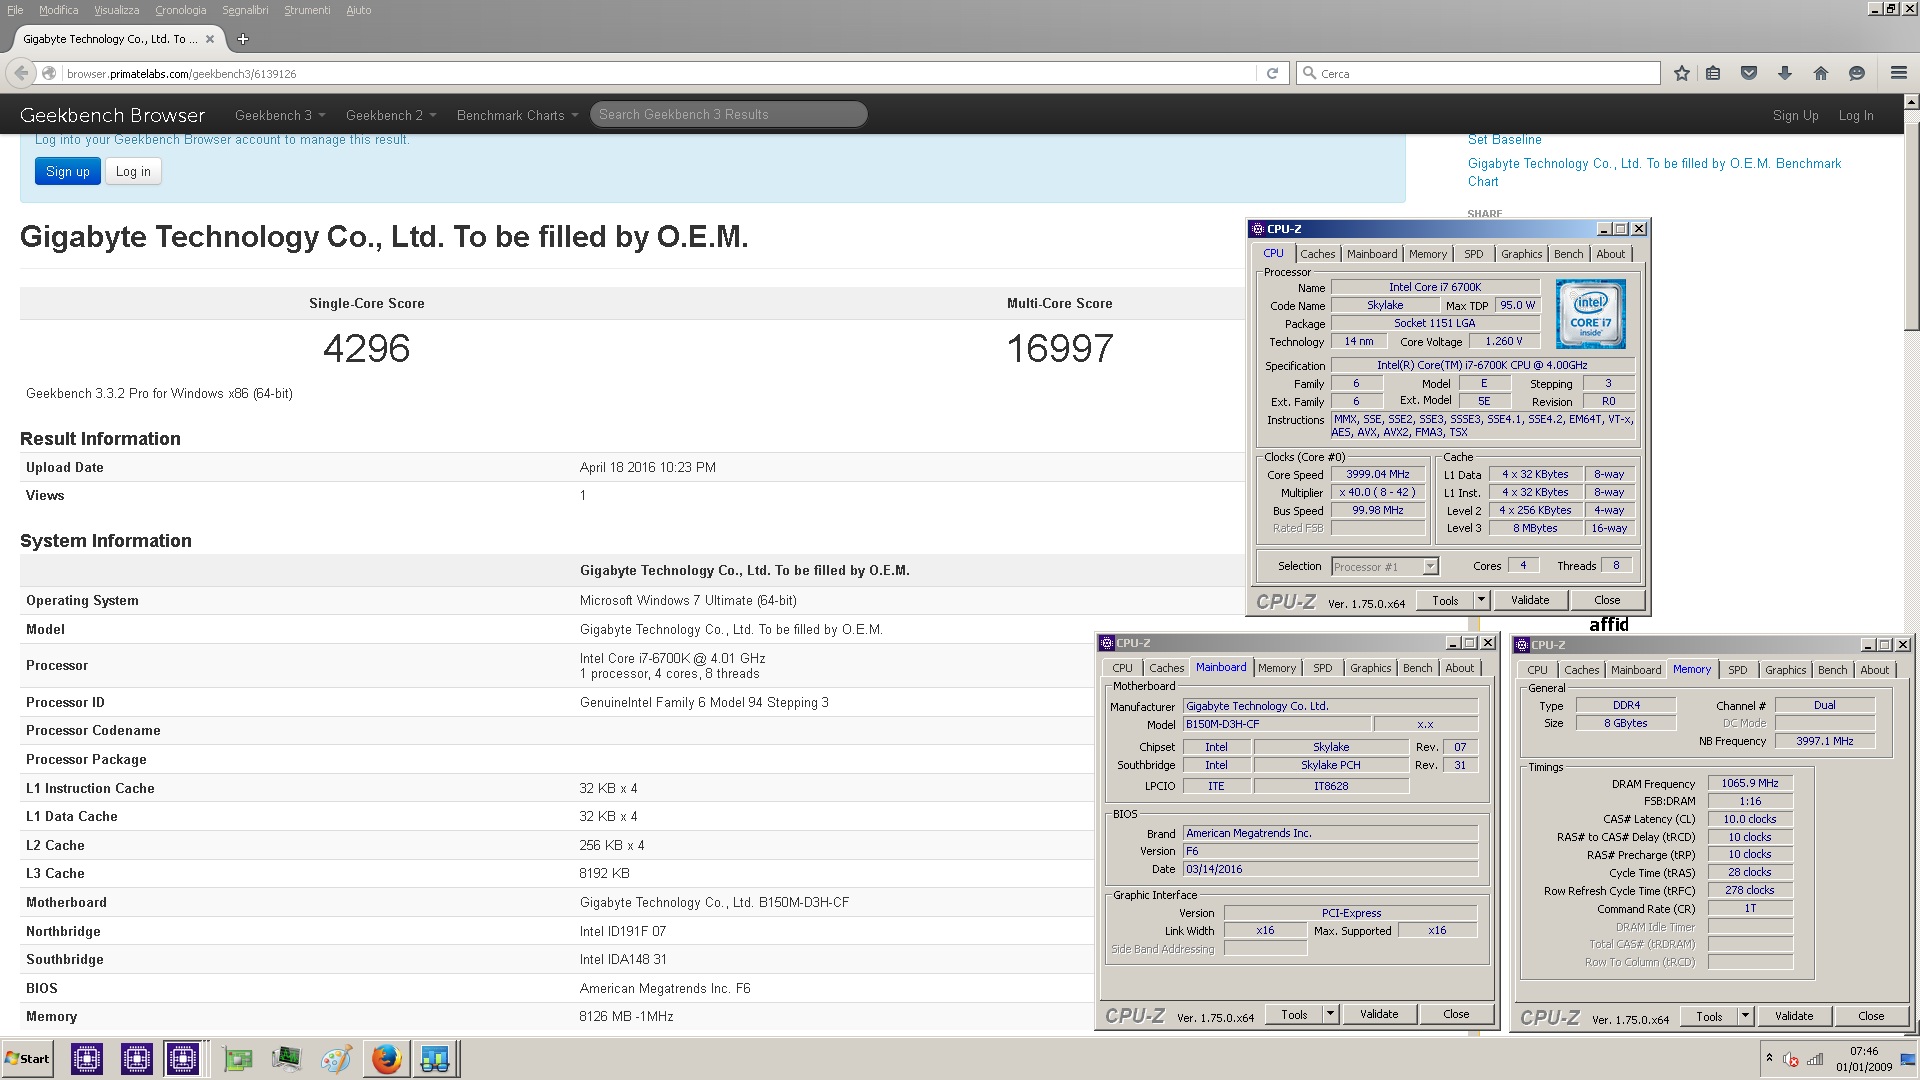Open the Windows Start menu
Image resolution: width=1920 pixels, height=1080 pixels.
click(x=28, y=1058)
